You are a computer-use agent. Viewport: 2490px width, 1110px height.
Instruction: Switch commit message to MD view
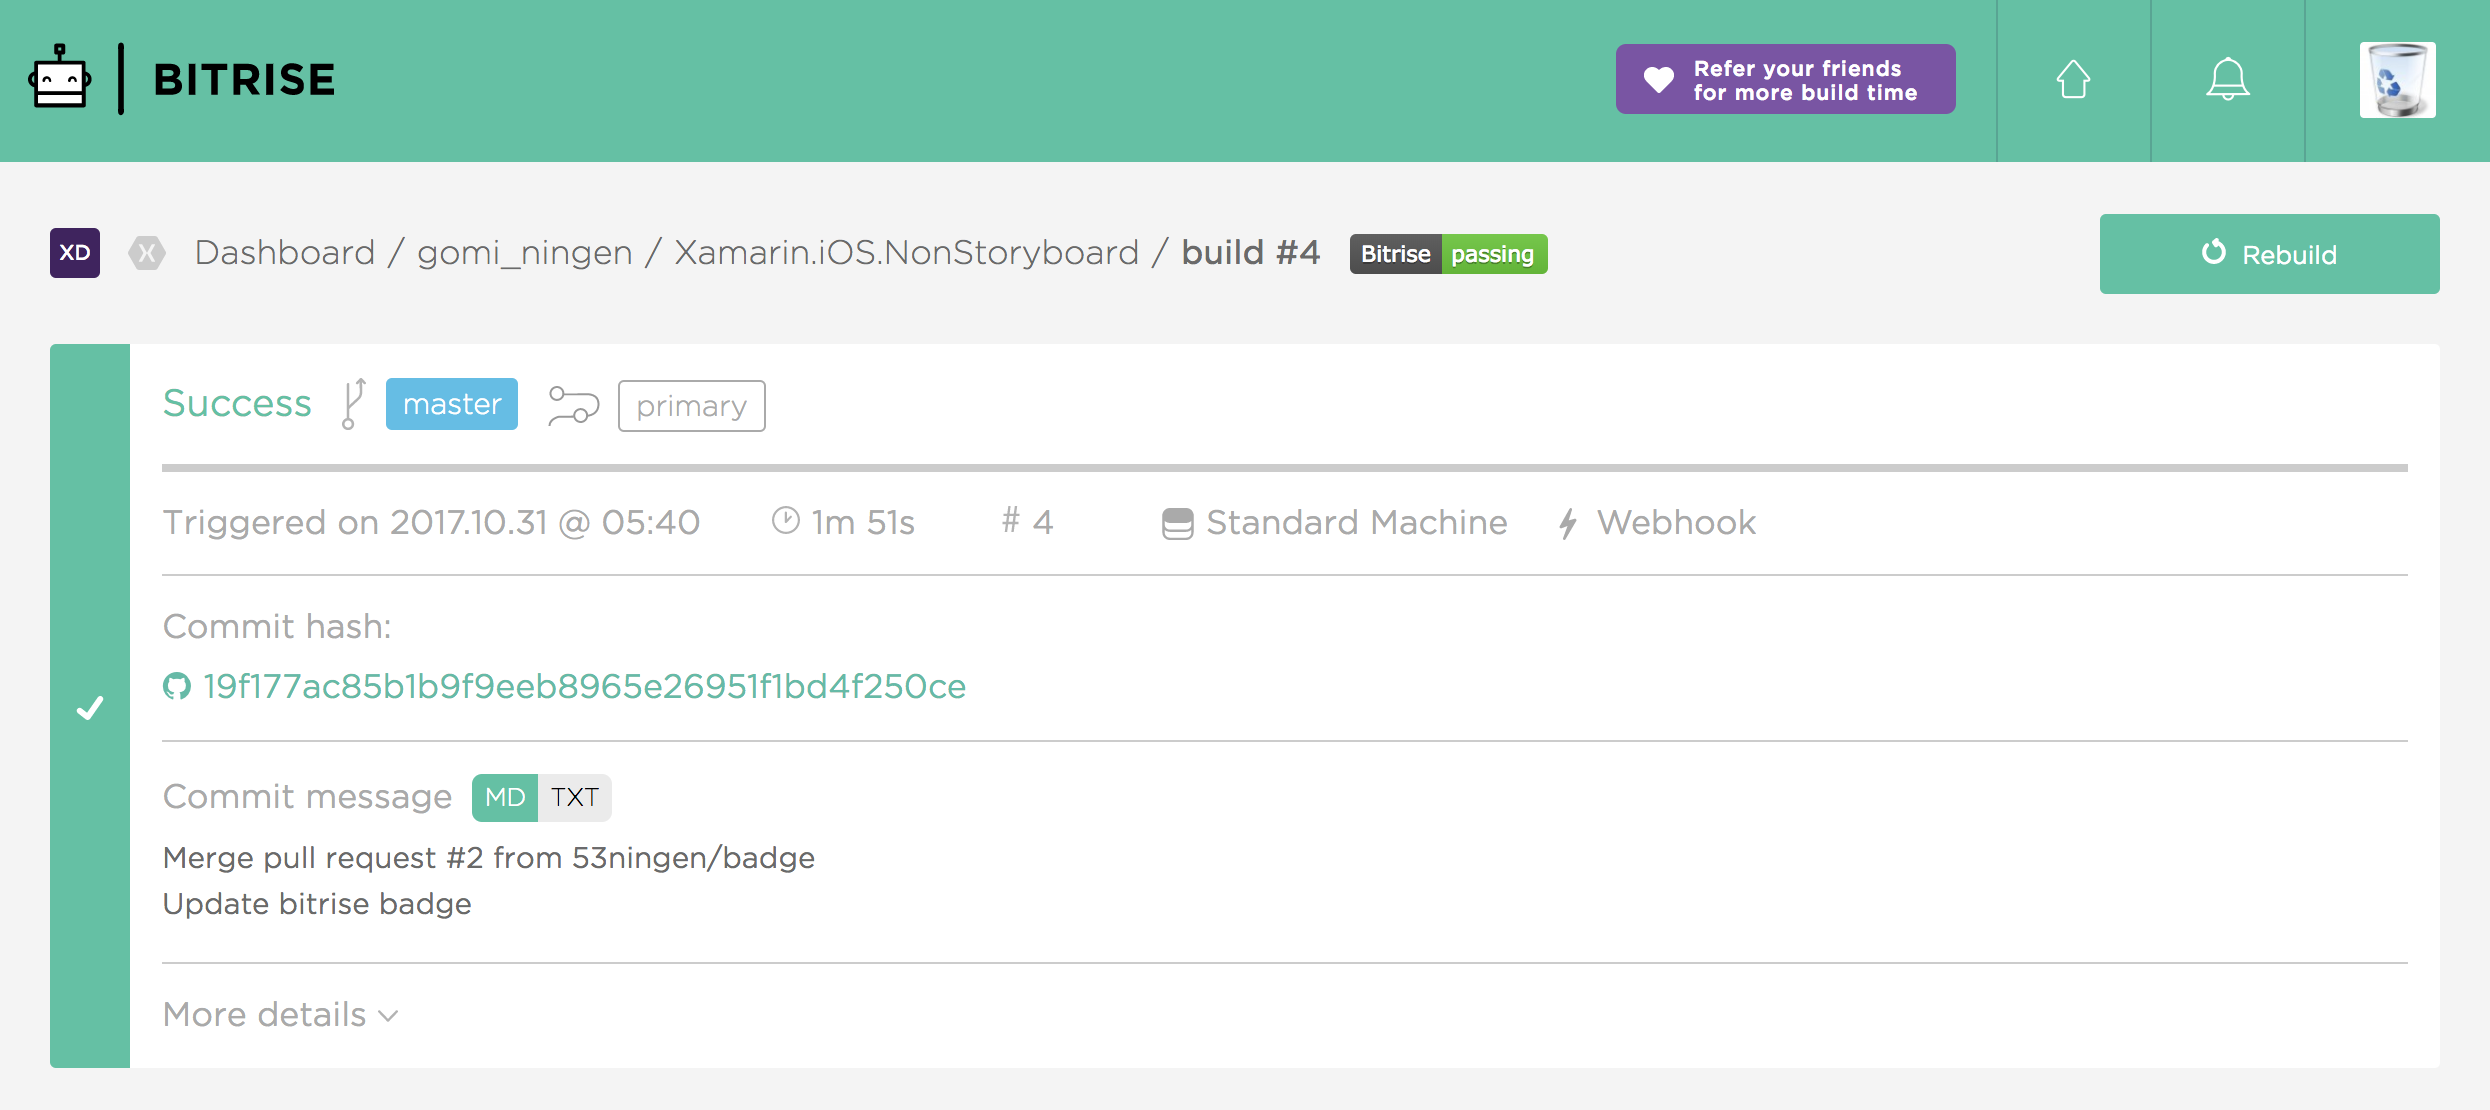click(505, 798)
